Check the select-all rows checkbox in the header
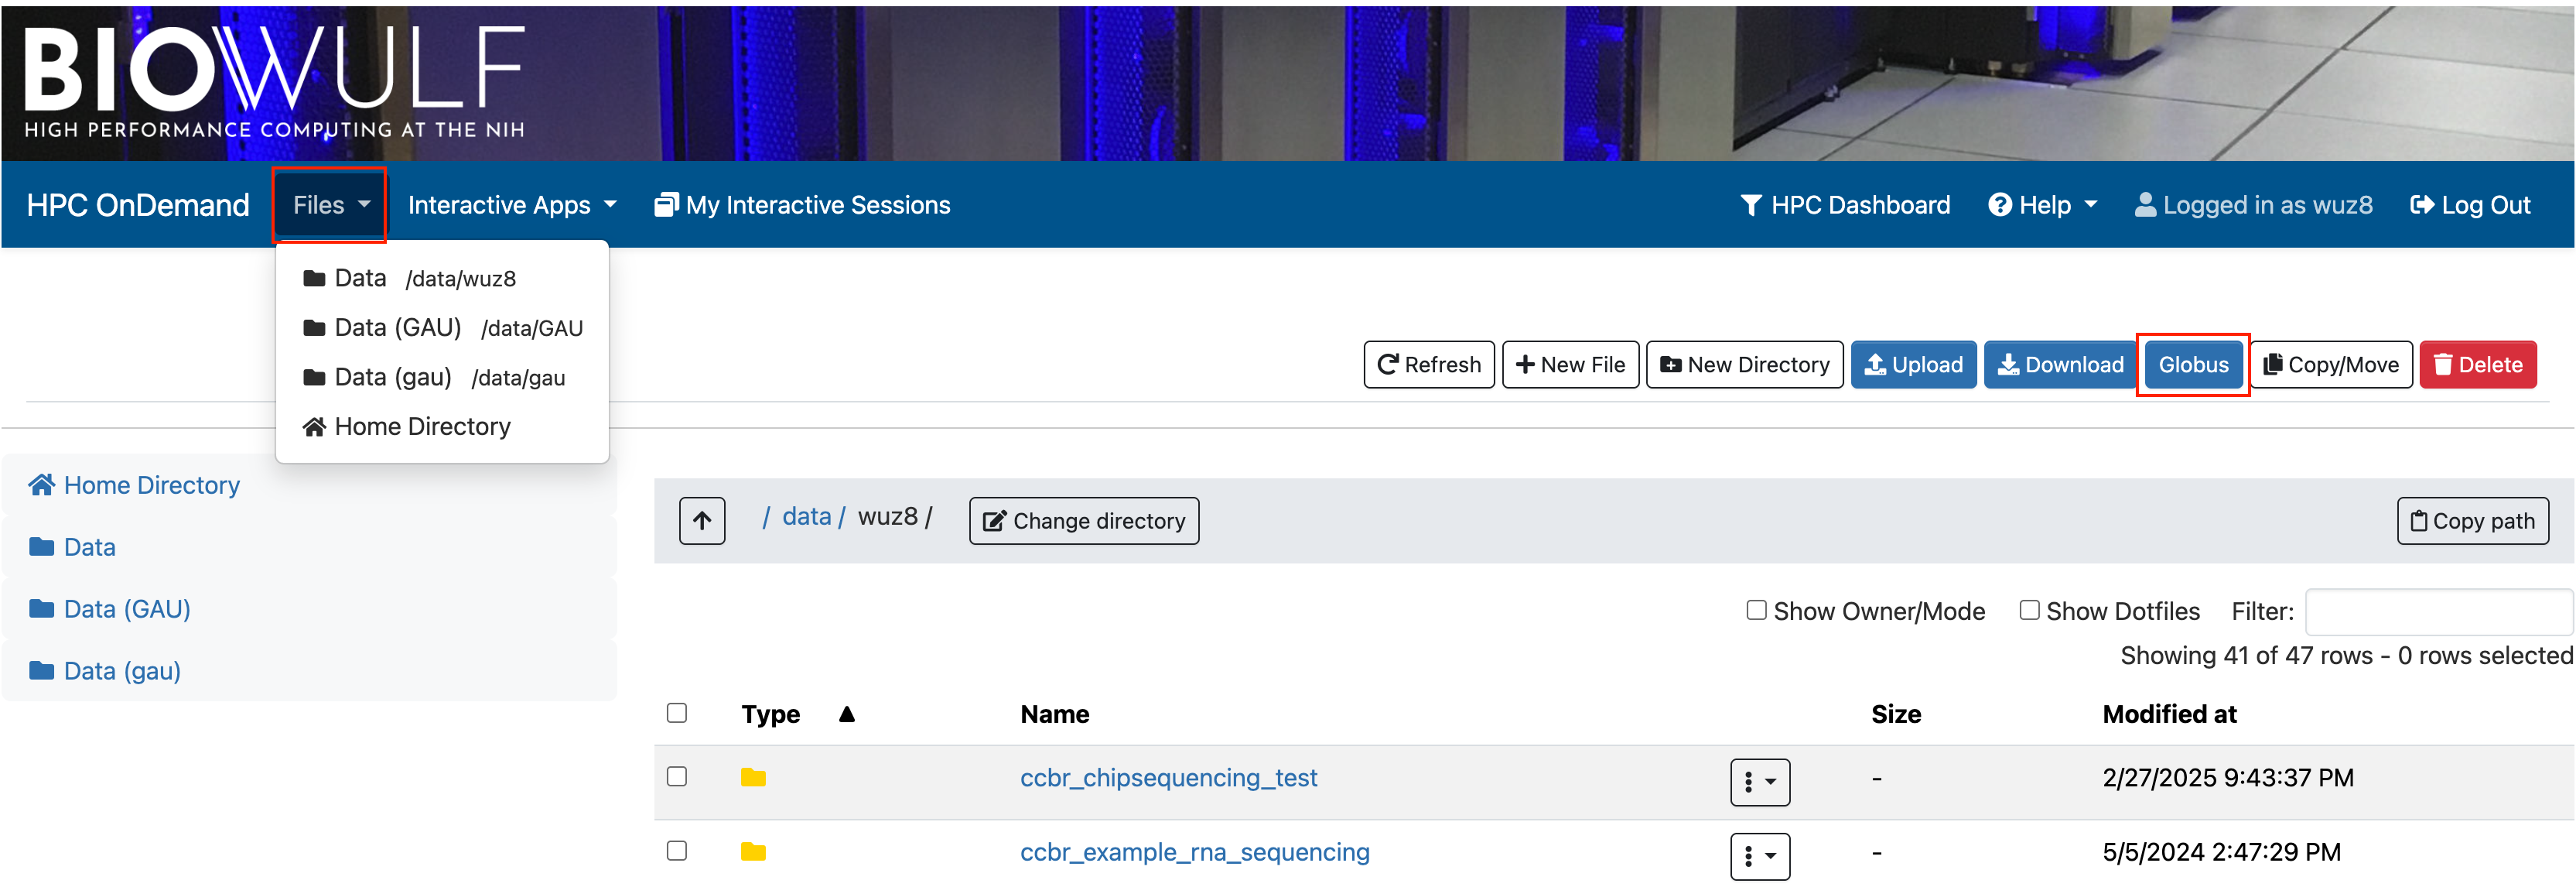The width and height of the screenshot is (2576, 887). coord(677,712)
